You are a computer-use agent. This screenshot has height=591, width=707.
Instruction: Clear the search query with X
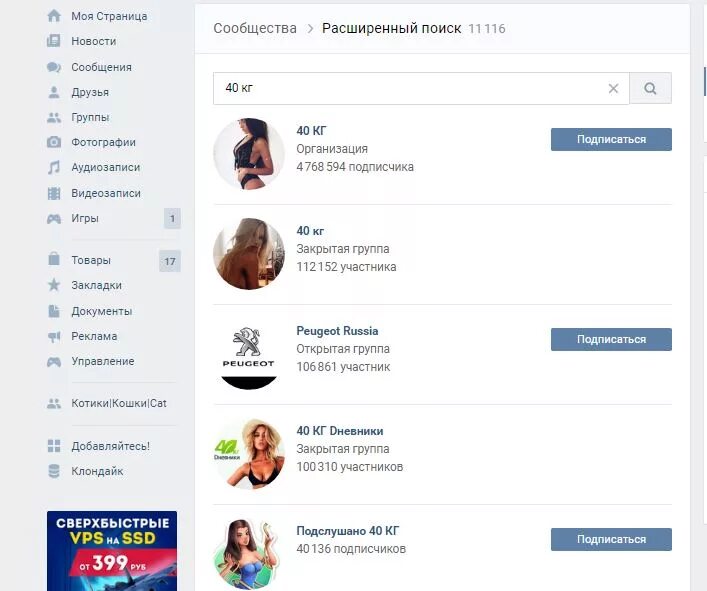(613, 88)
